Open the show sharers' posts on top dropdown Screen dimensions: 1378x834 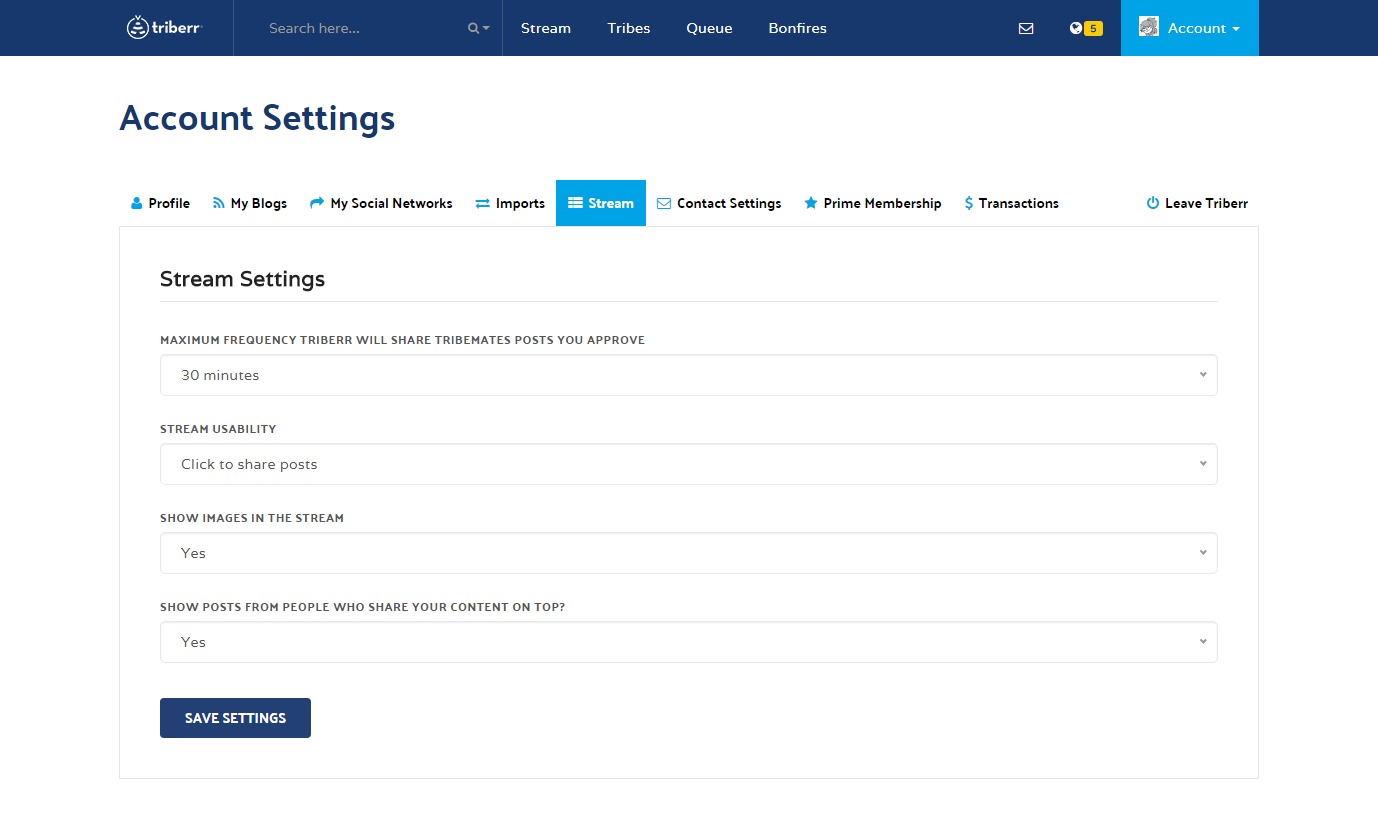click(688, 642)
